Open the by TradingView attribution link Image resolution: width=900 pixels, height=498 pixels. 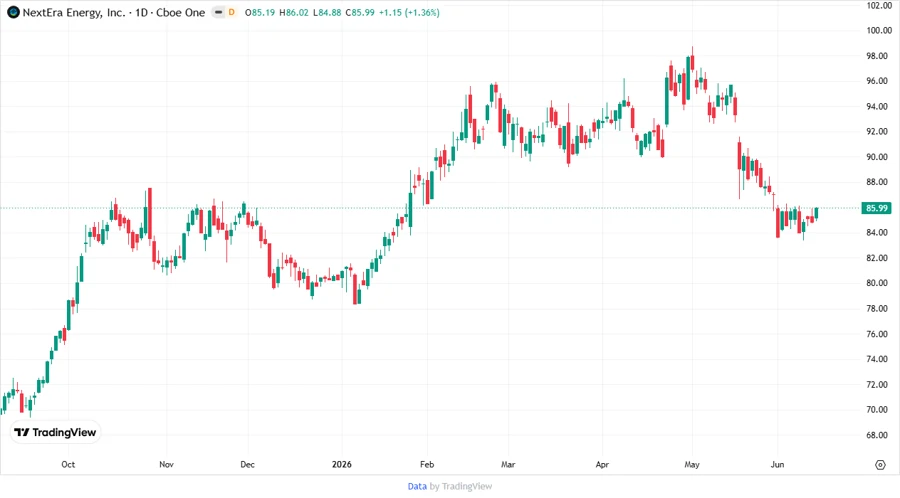pyautogui.click(x=461, y=486)
